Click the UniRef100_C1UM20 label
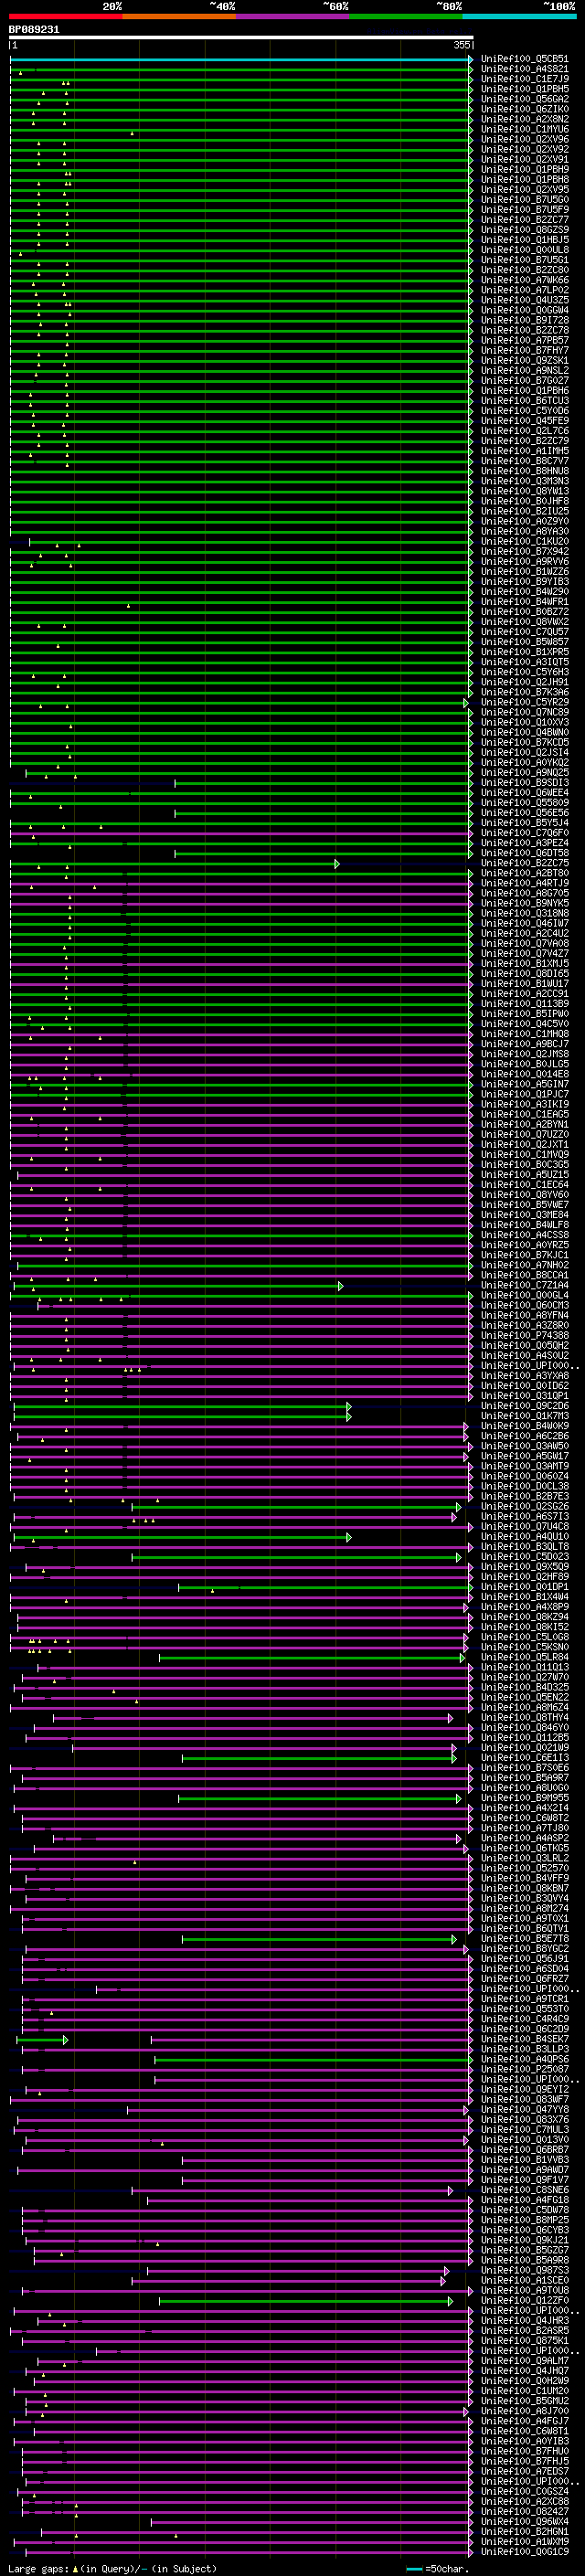Screen dimensions: 585x2576 click(524, 2391)
